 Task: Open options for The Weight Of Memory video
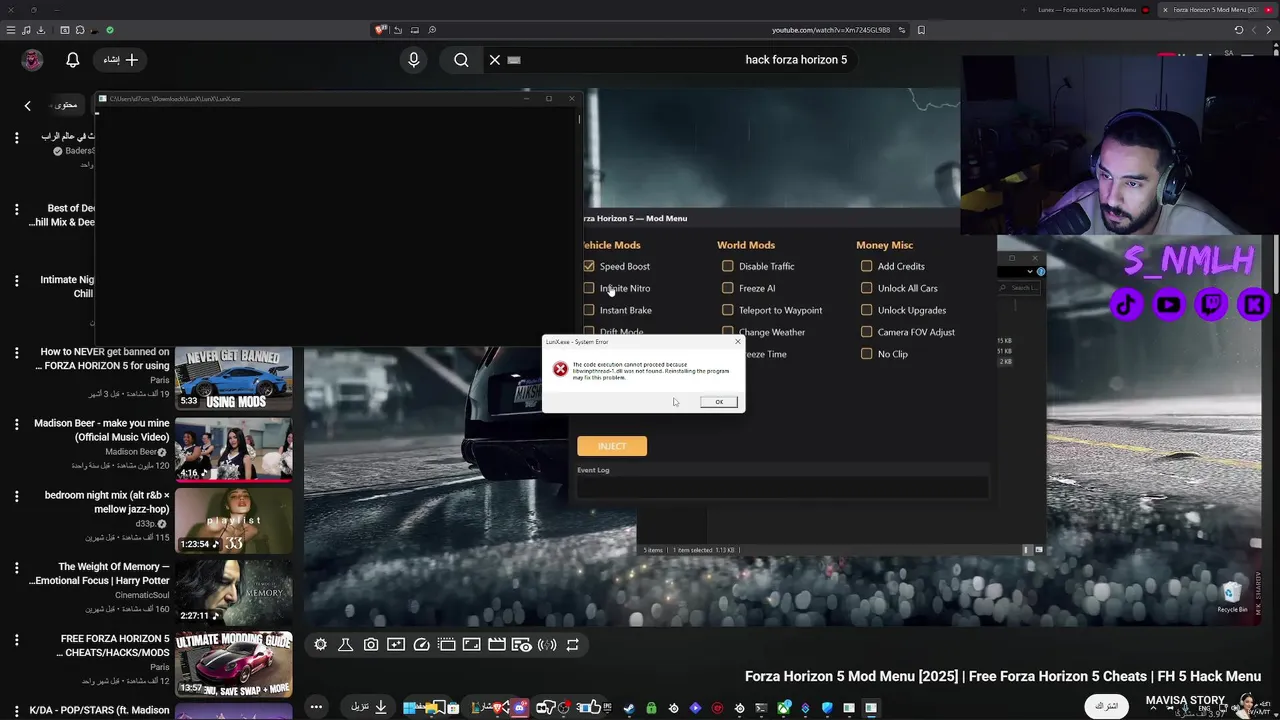(16, 568)
